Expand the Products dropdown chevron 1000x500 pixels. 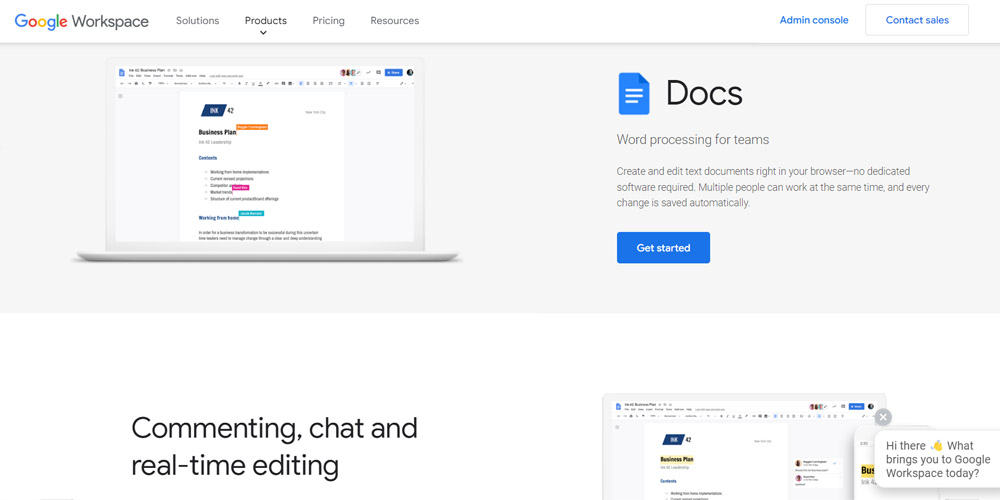click(x=263, y=33)
